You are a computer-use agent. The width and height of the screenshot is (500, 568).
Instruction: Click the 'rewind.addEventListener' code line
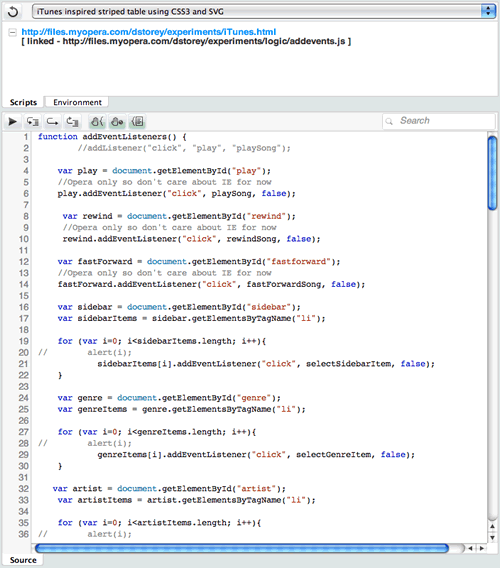coord(191,239)
